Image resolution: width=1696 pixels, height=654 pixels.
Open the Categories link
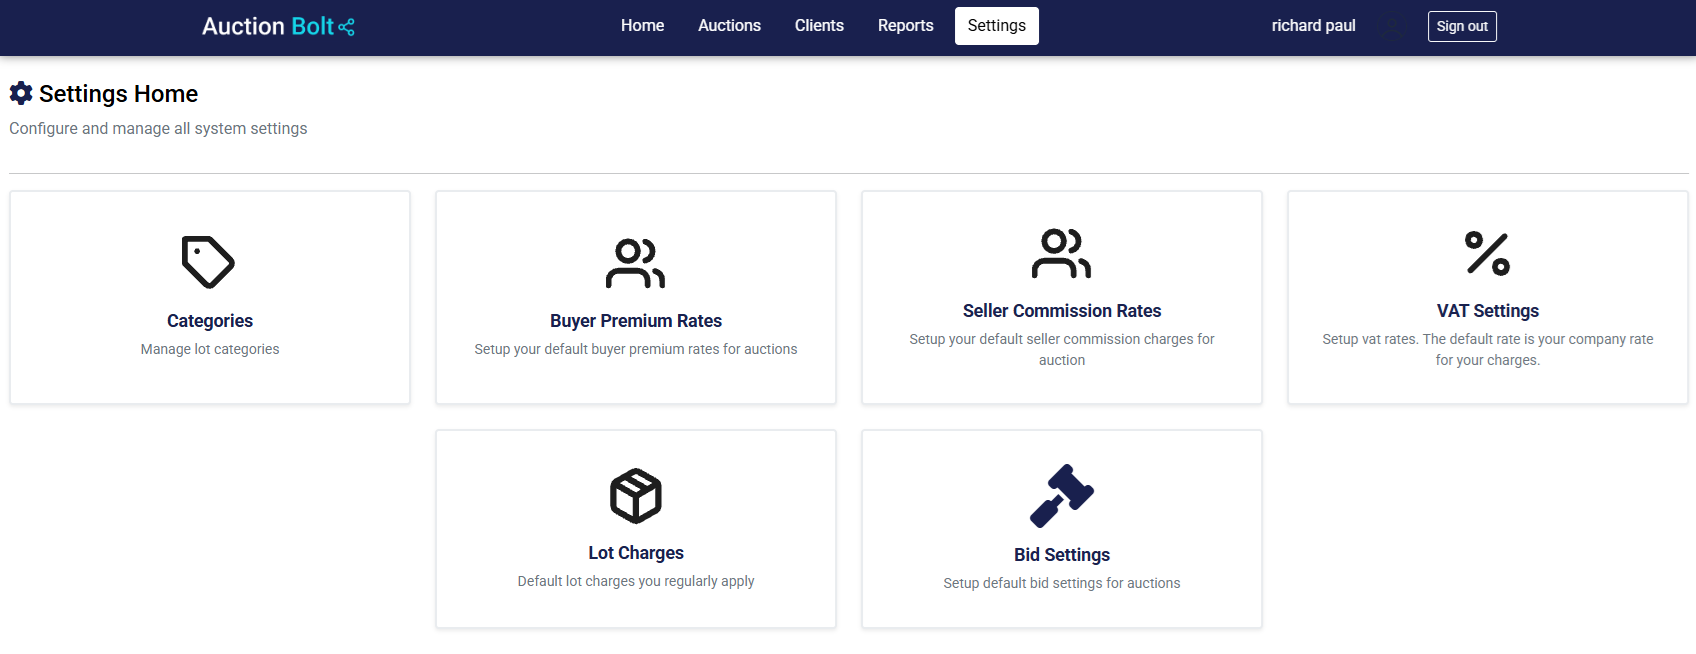tap(210, 321)
